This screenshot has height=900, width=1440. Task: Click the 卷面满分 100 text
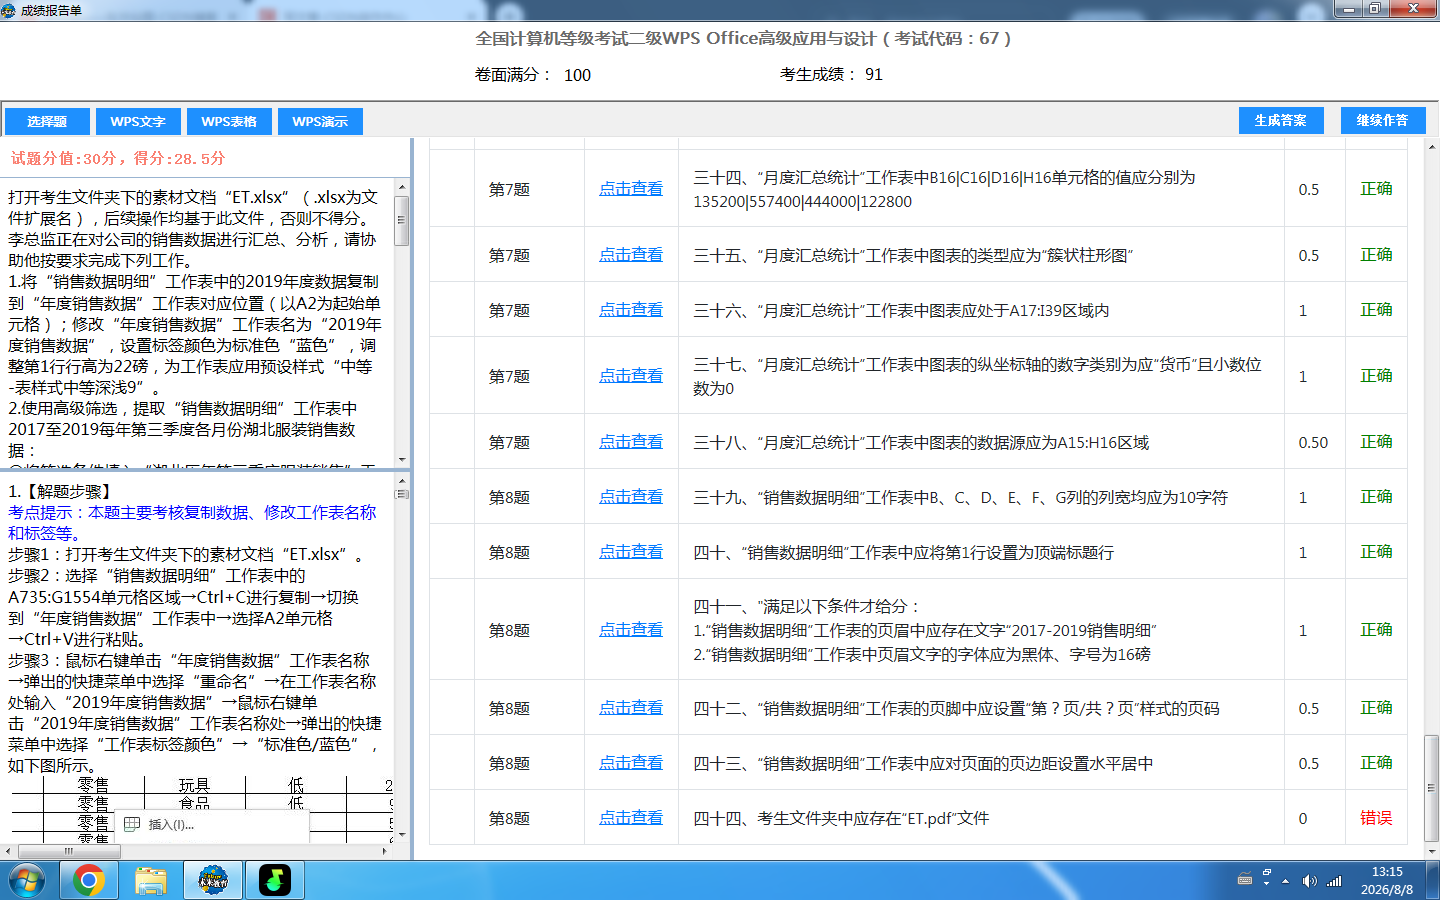click(x=533, y=75)
